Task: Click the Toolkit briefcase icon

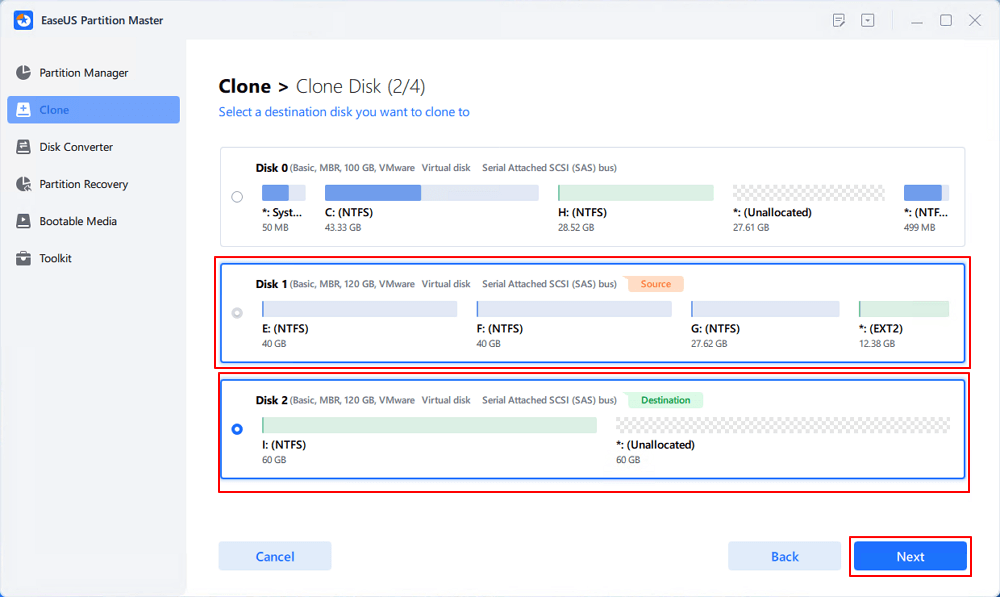Action: pos(23,258)
